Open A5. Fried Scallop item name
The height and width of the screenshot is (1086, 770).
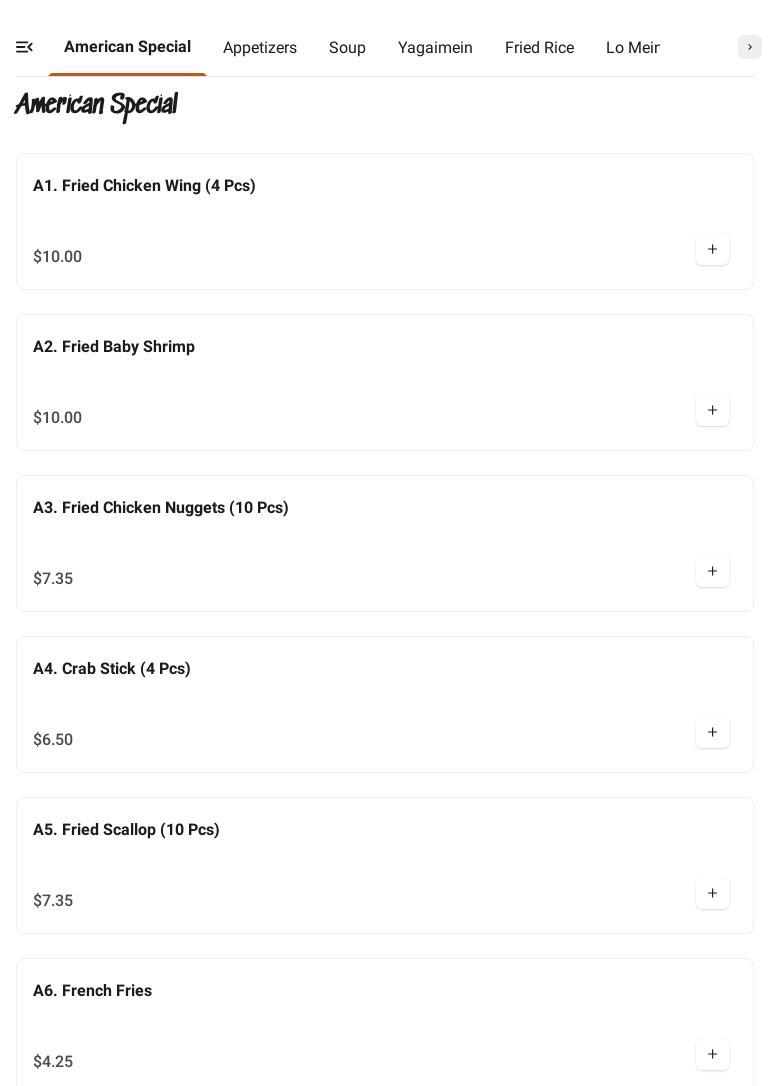126,830
